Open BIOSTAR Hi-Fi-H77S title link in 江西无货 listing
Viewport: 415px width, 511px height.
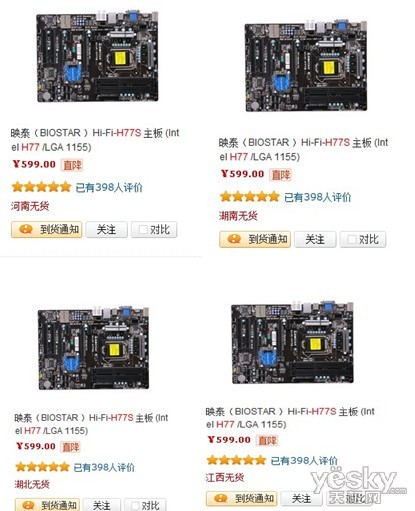pyautogui.click(x=290, y=418)
